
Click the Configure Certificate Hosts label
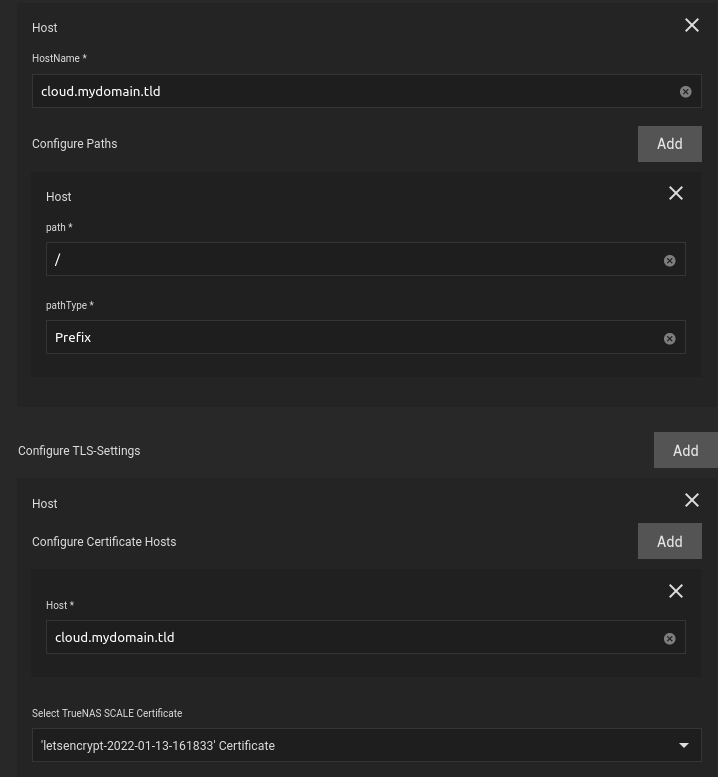click(x=104, y=542)
